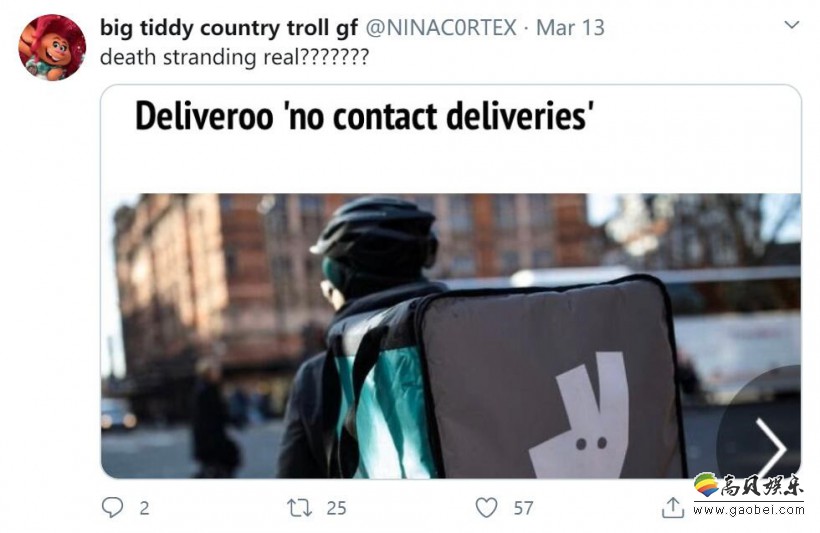Click the reply speech bubble icon

pyautogui.click(x=112, y=507)
